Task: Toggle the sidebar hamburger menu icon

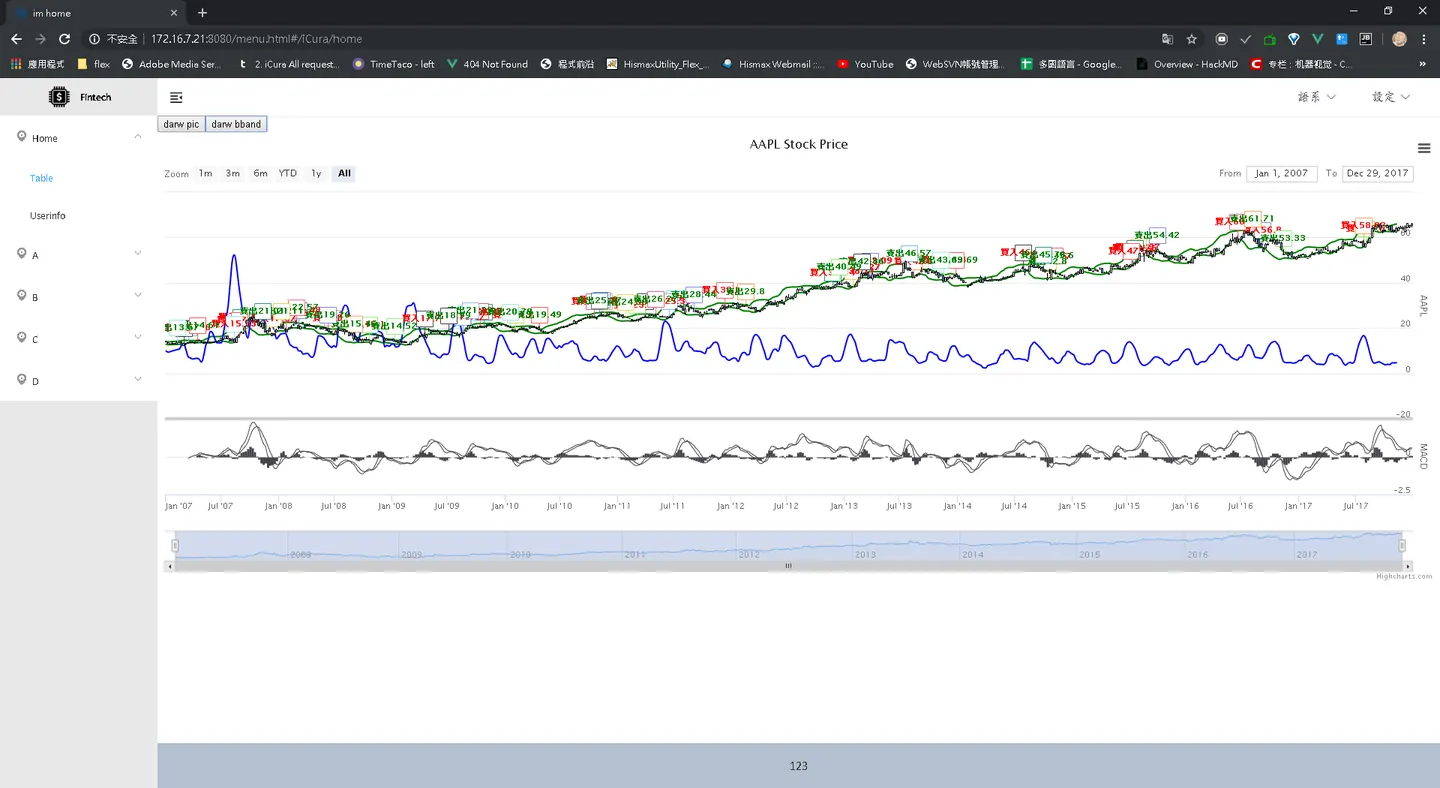Action: [176, 98]
